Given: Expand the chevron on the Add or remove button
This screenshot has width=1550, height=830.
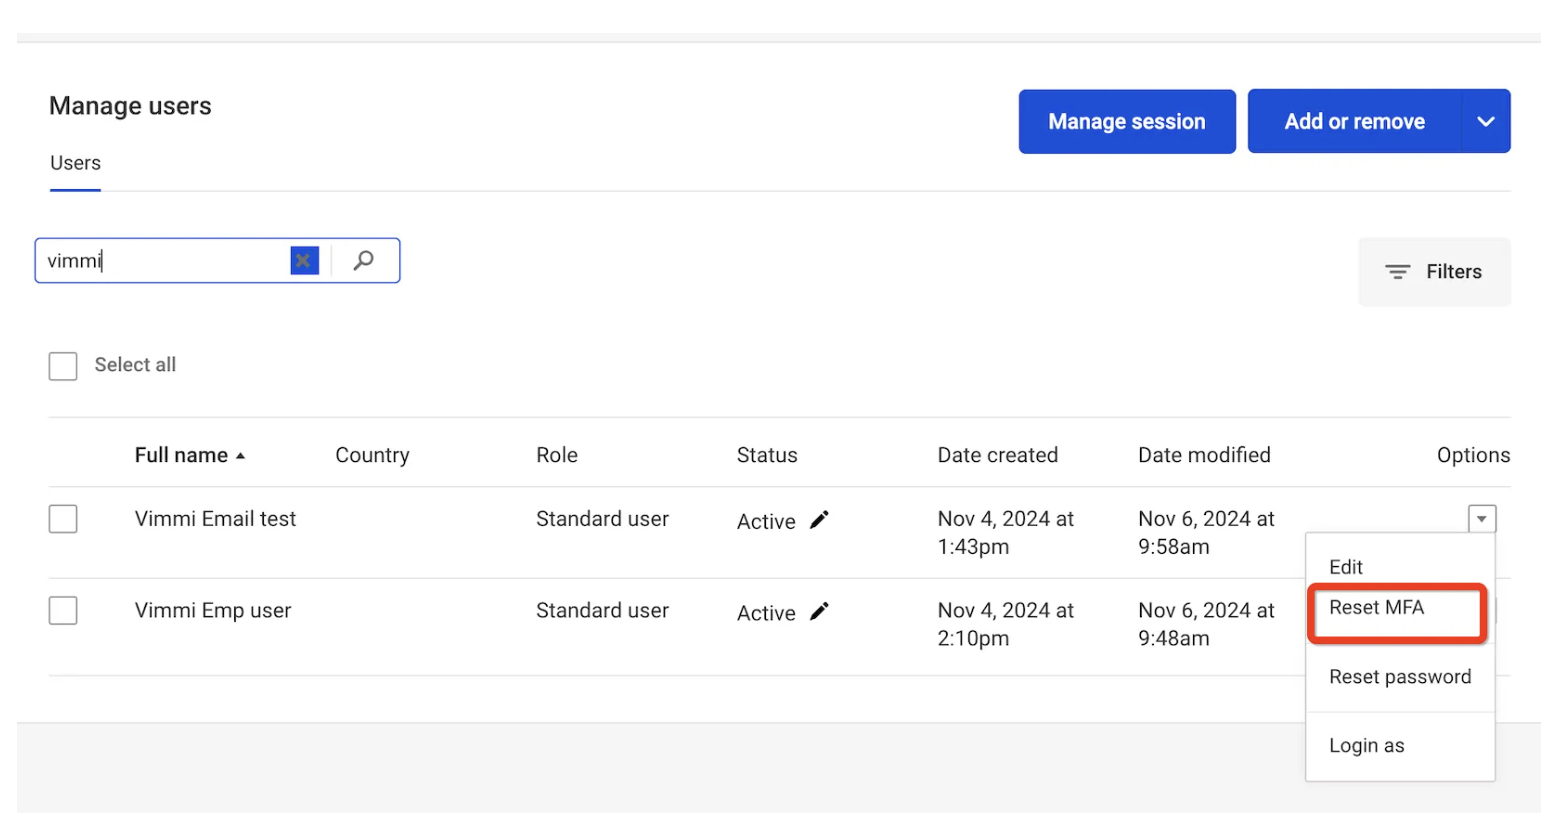Looking at the screenshot, I should (1486, 121).
